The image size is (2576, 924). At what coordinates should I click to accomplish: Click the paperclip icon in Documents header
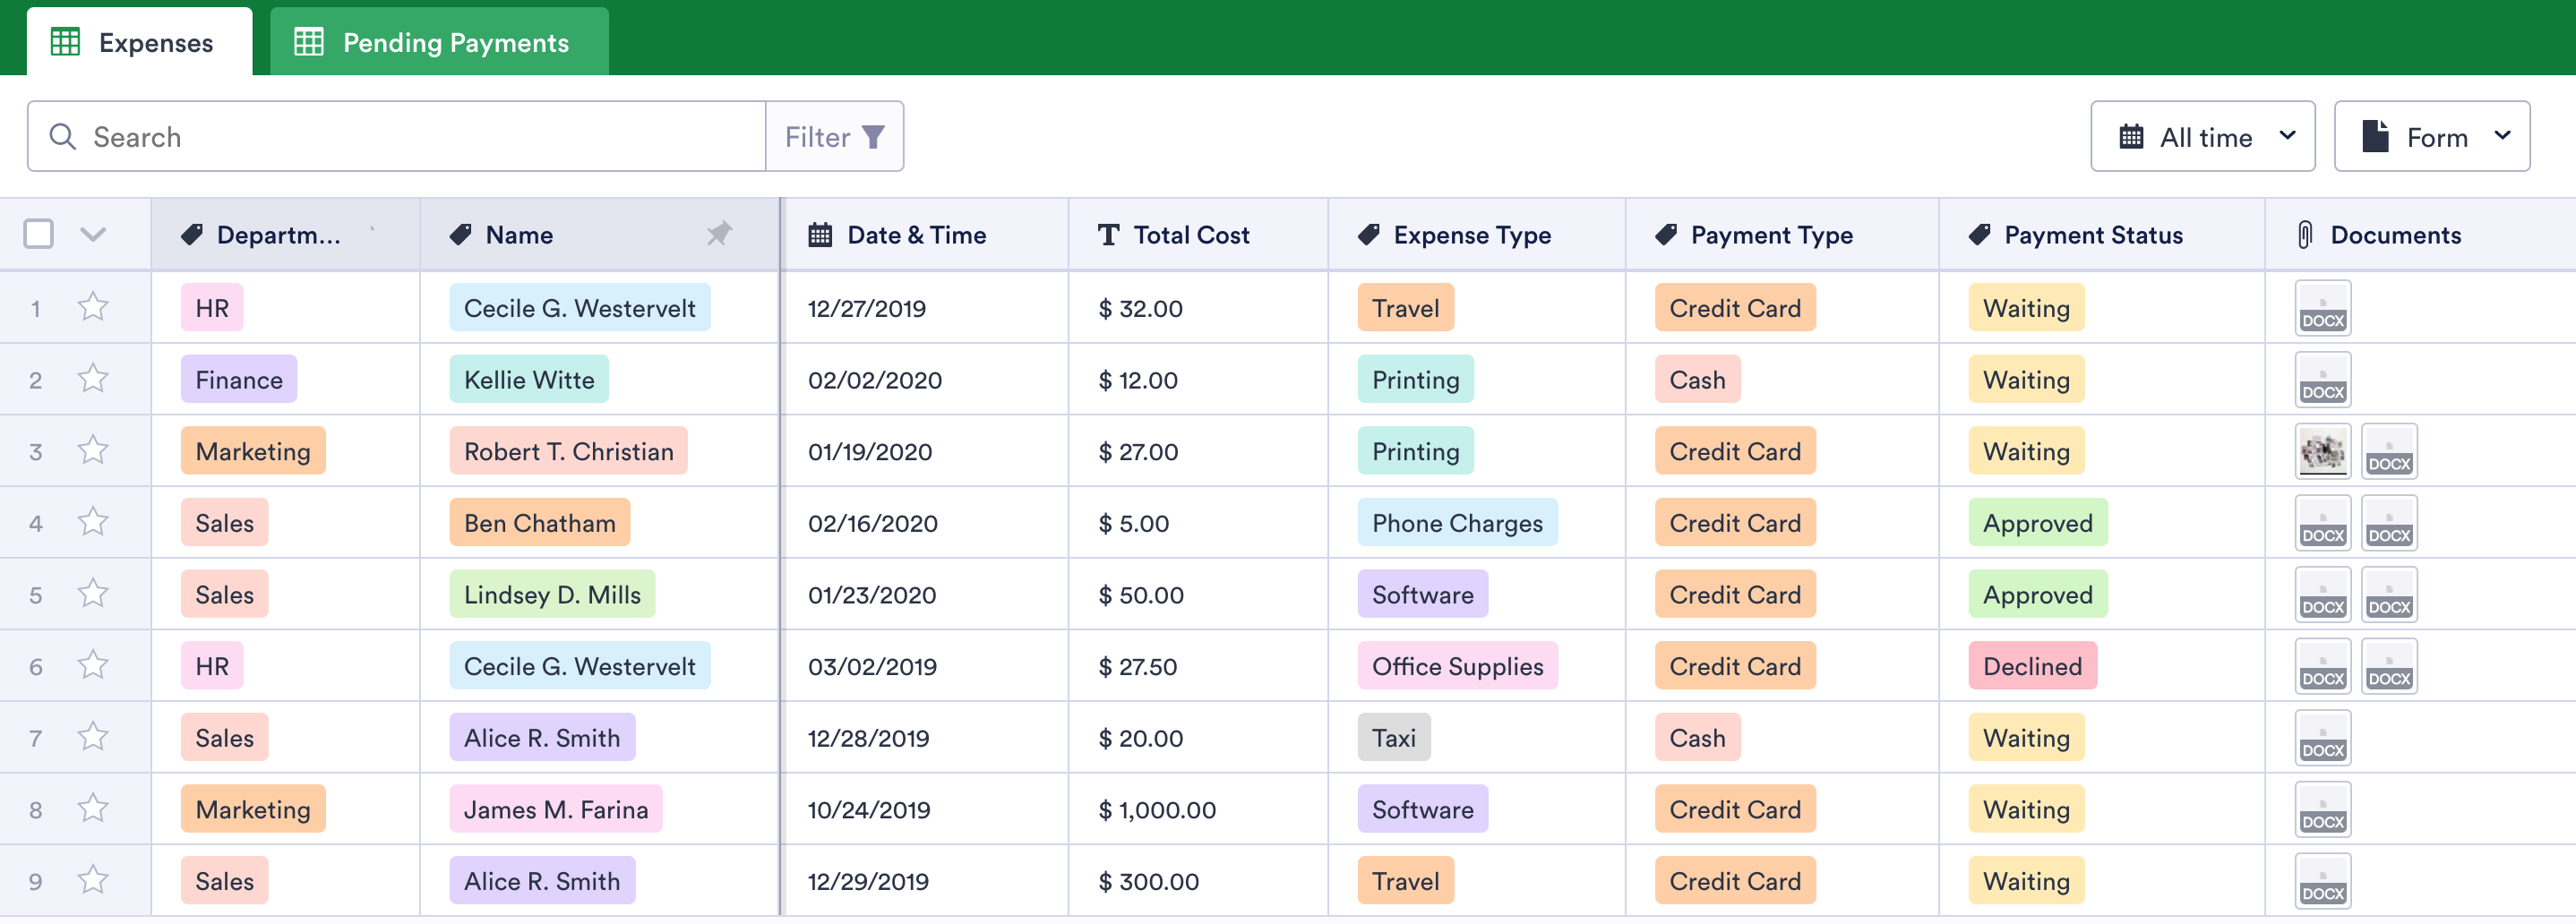(x=2304, y=235)
